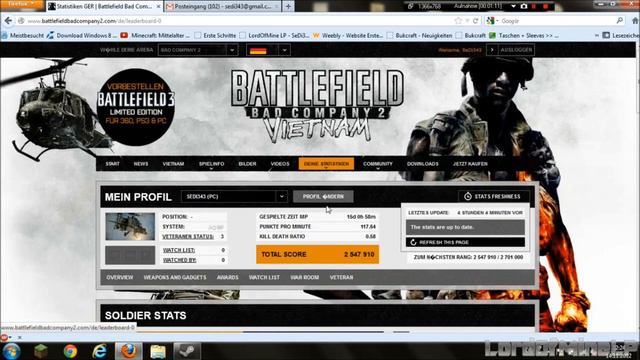Click the REFRESH THIS PAGE button
This screenshot has width=640, height=360.
(465, 242)
